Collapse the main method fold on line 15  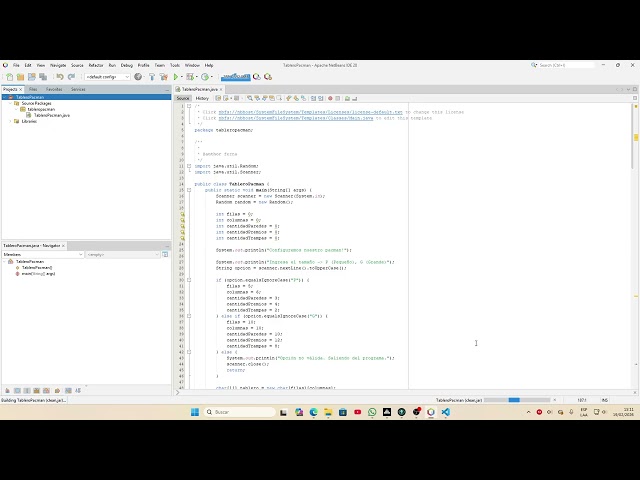pos(189,190)
